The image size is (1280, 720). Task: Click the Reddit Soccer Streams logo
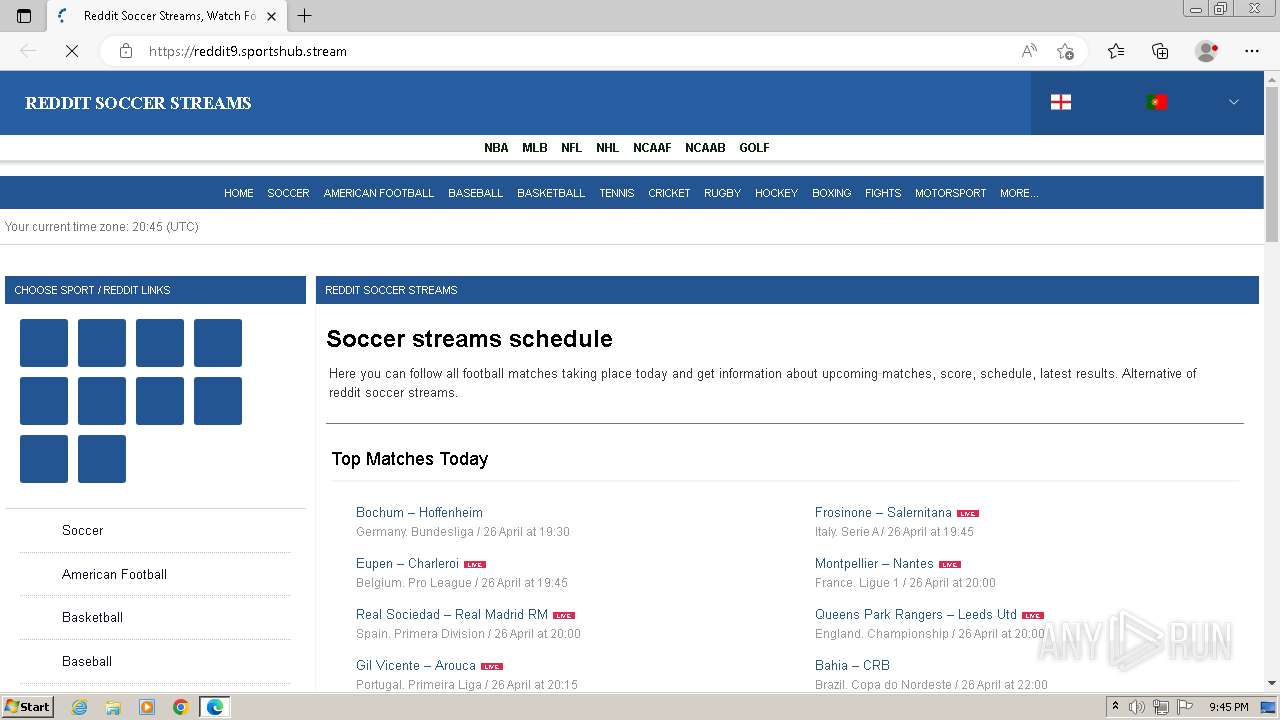tap(138, 103)
